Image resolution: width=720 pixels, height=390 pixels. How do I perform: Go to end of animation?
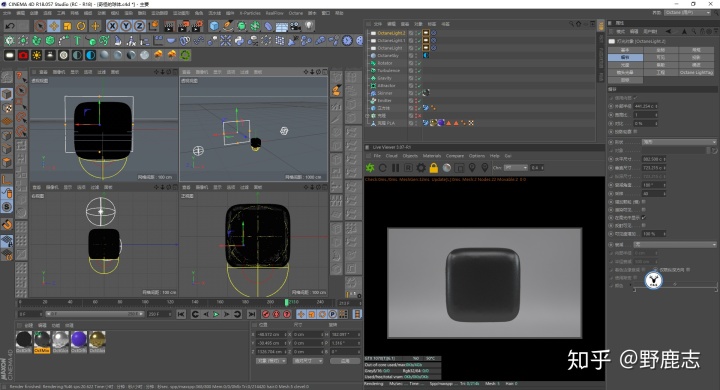251,314
